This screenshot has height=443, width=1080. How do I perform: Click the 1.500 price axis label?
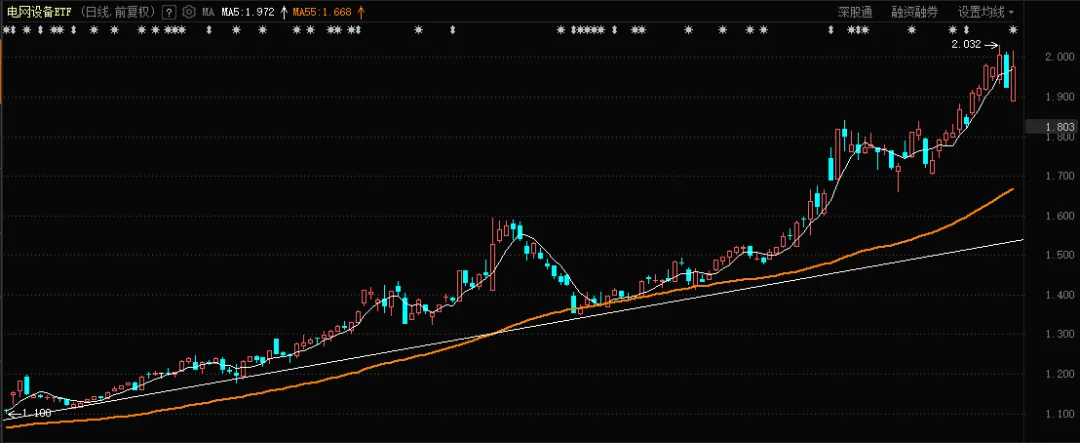(x=1061, y=256)
